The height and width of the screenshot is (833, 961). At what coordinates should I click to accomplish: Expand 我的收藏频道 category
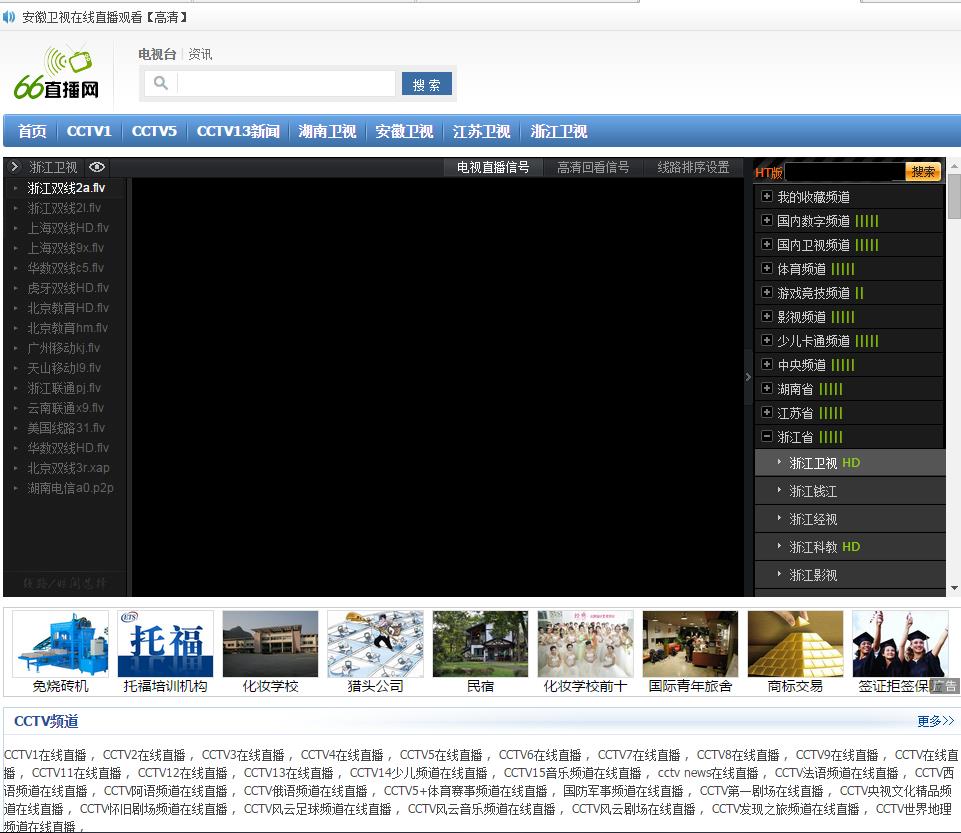pos(767,196)
